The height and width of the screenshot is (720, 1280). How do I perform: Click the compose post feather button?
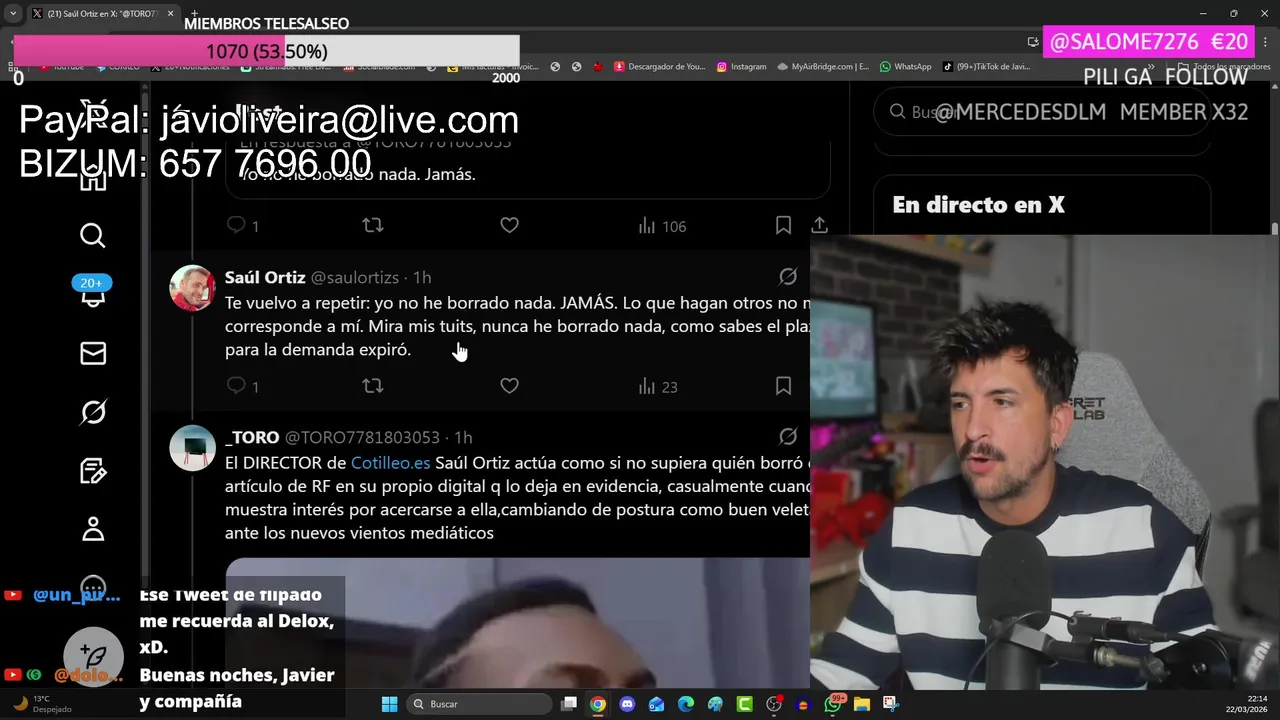tap(93, 657)
